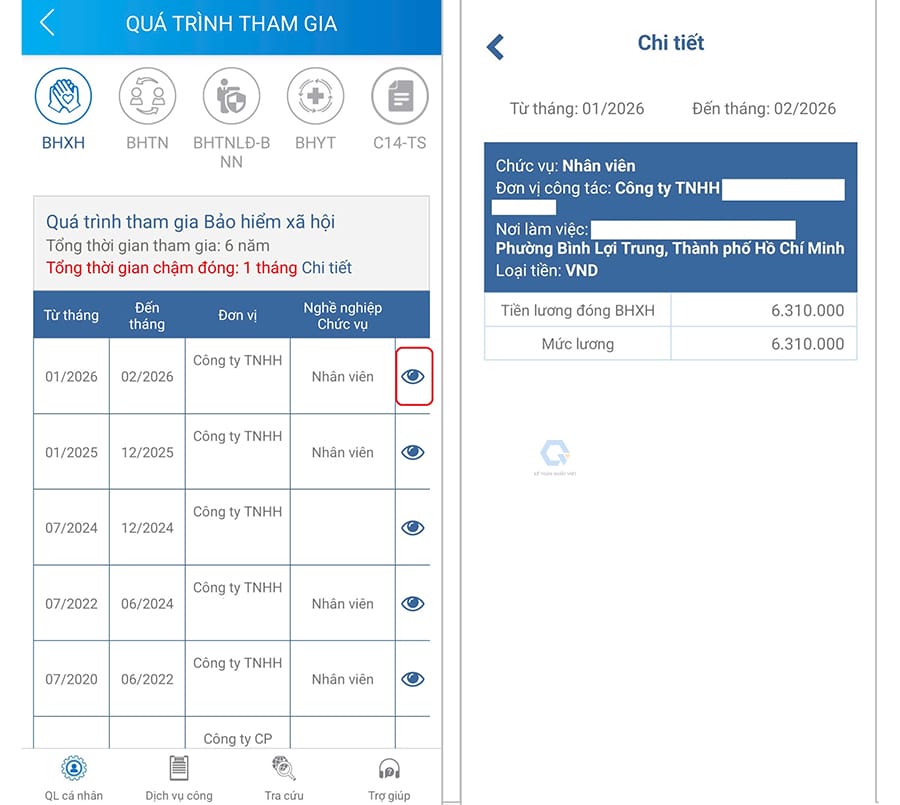This screenshot has width=900, height=805.
Task: View details for 07/2020 to 06/2022 row
Action: pyautogui.click(x=413, y=679)
